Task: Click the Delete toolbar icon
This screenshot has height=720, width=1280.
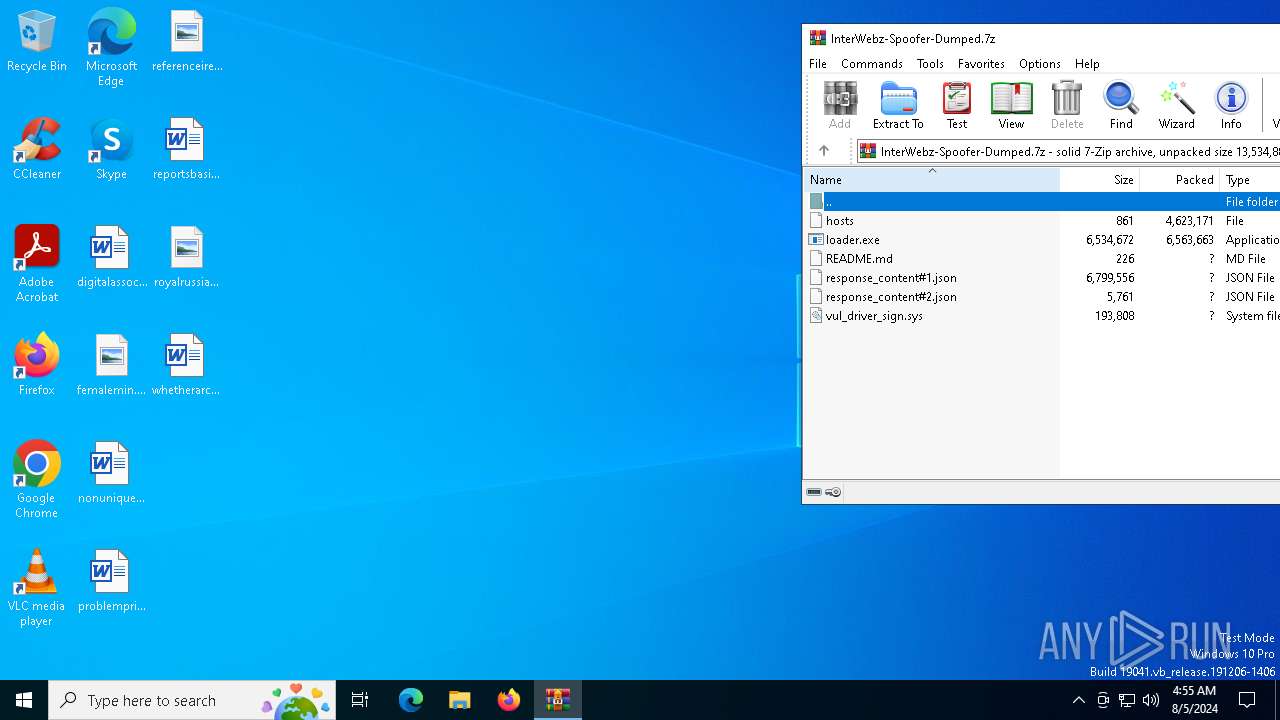Action: point(1067,105)
